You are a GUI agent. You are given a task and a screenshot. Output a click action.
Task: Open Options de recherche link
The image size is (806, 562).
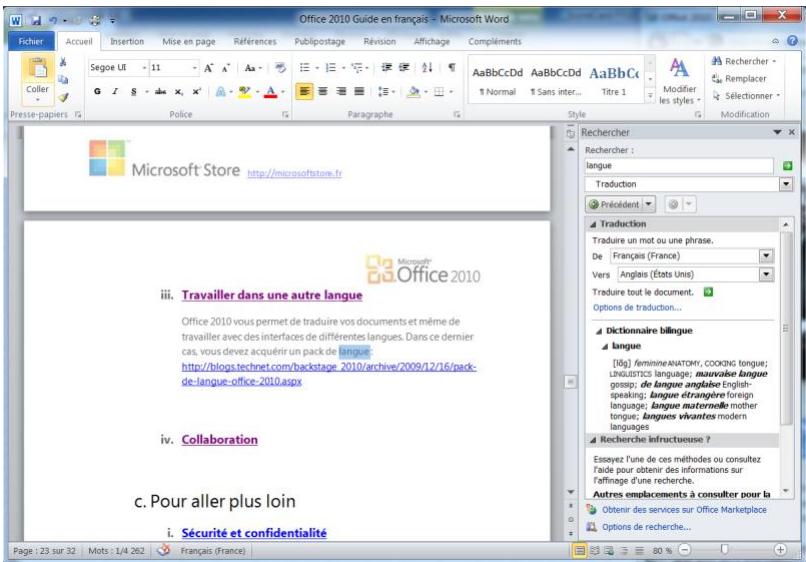[646, 527]
